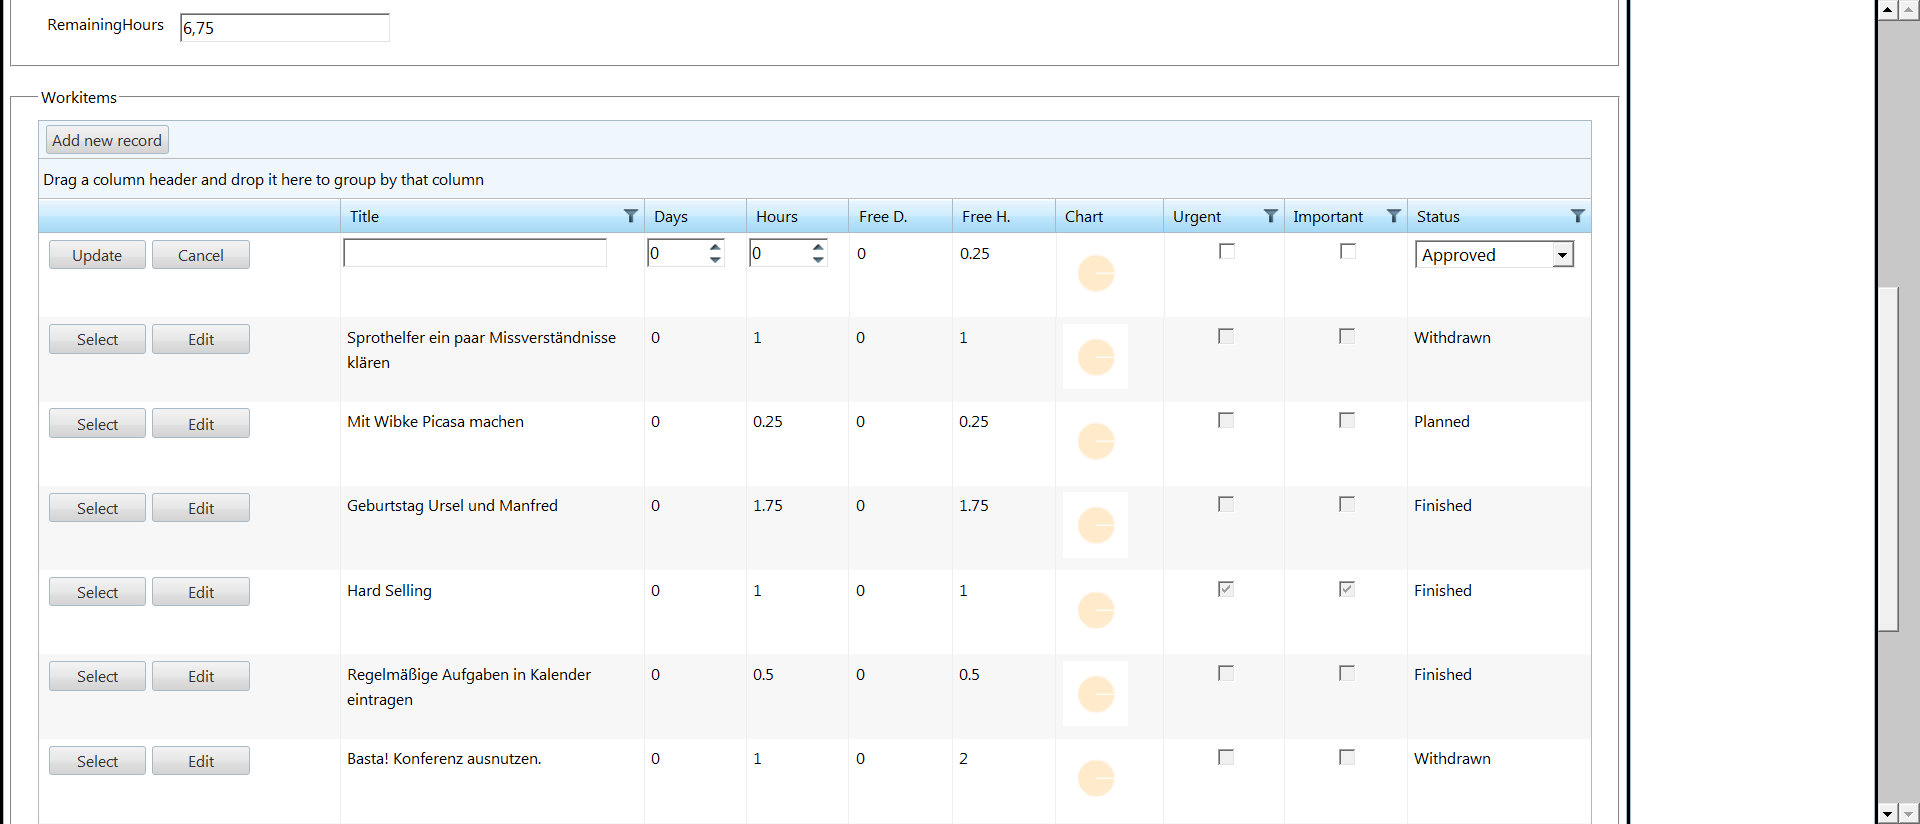This screenshot has width=1920, height=824.
Task: Open the Urgent column filter icon
Action: coord(1270,216)
